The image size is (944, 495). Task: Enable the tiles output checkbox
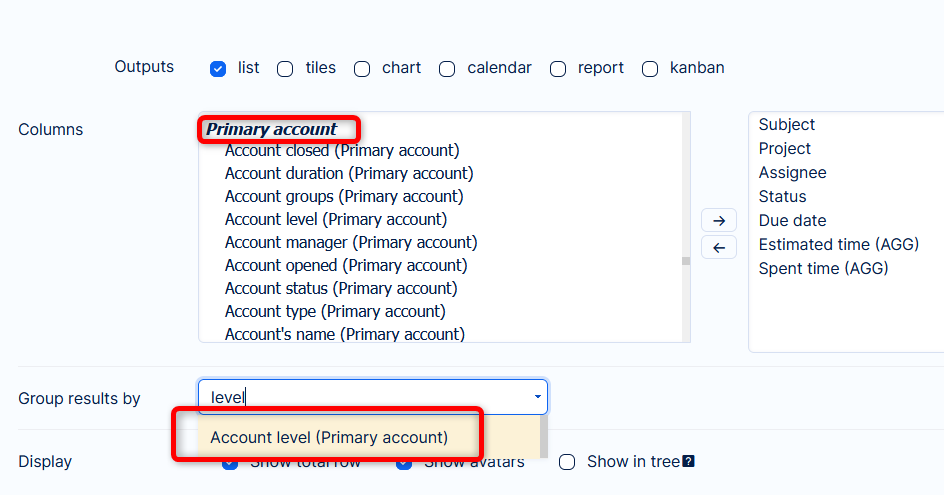(285, 69)
